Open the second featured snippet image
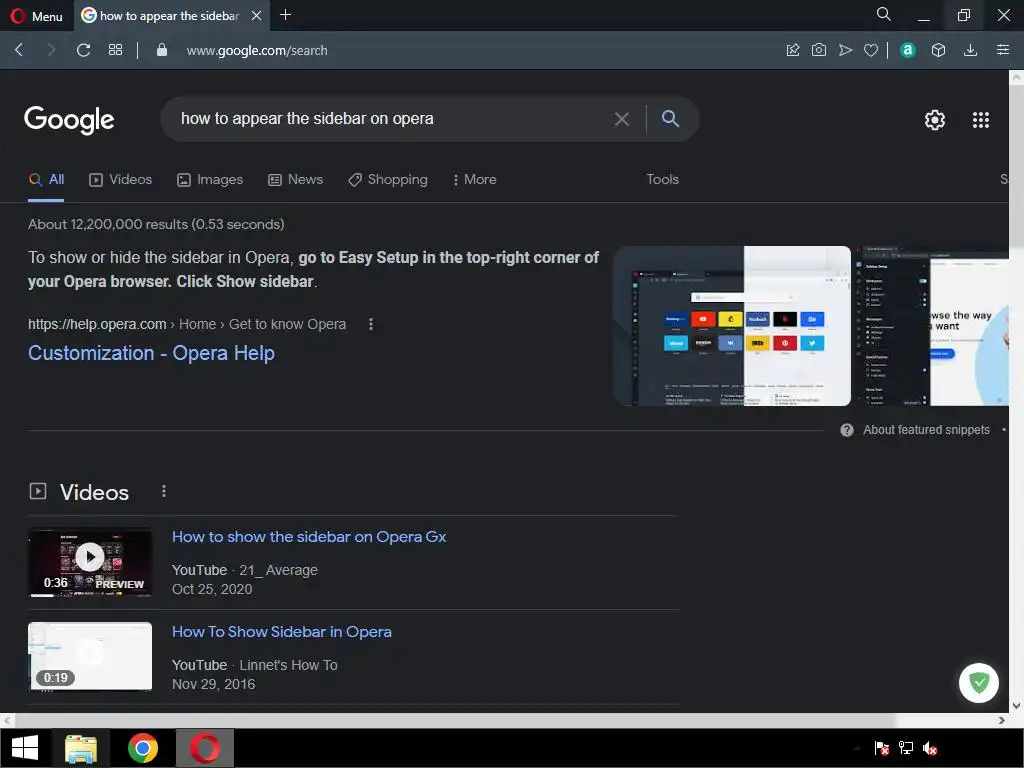This screenshot has width=1024, height=768. click(x=933, y=326)
